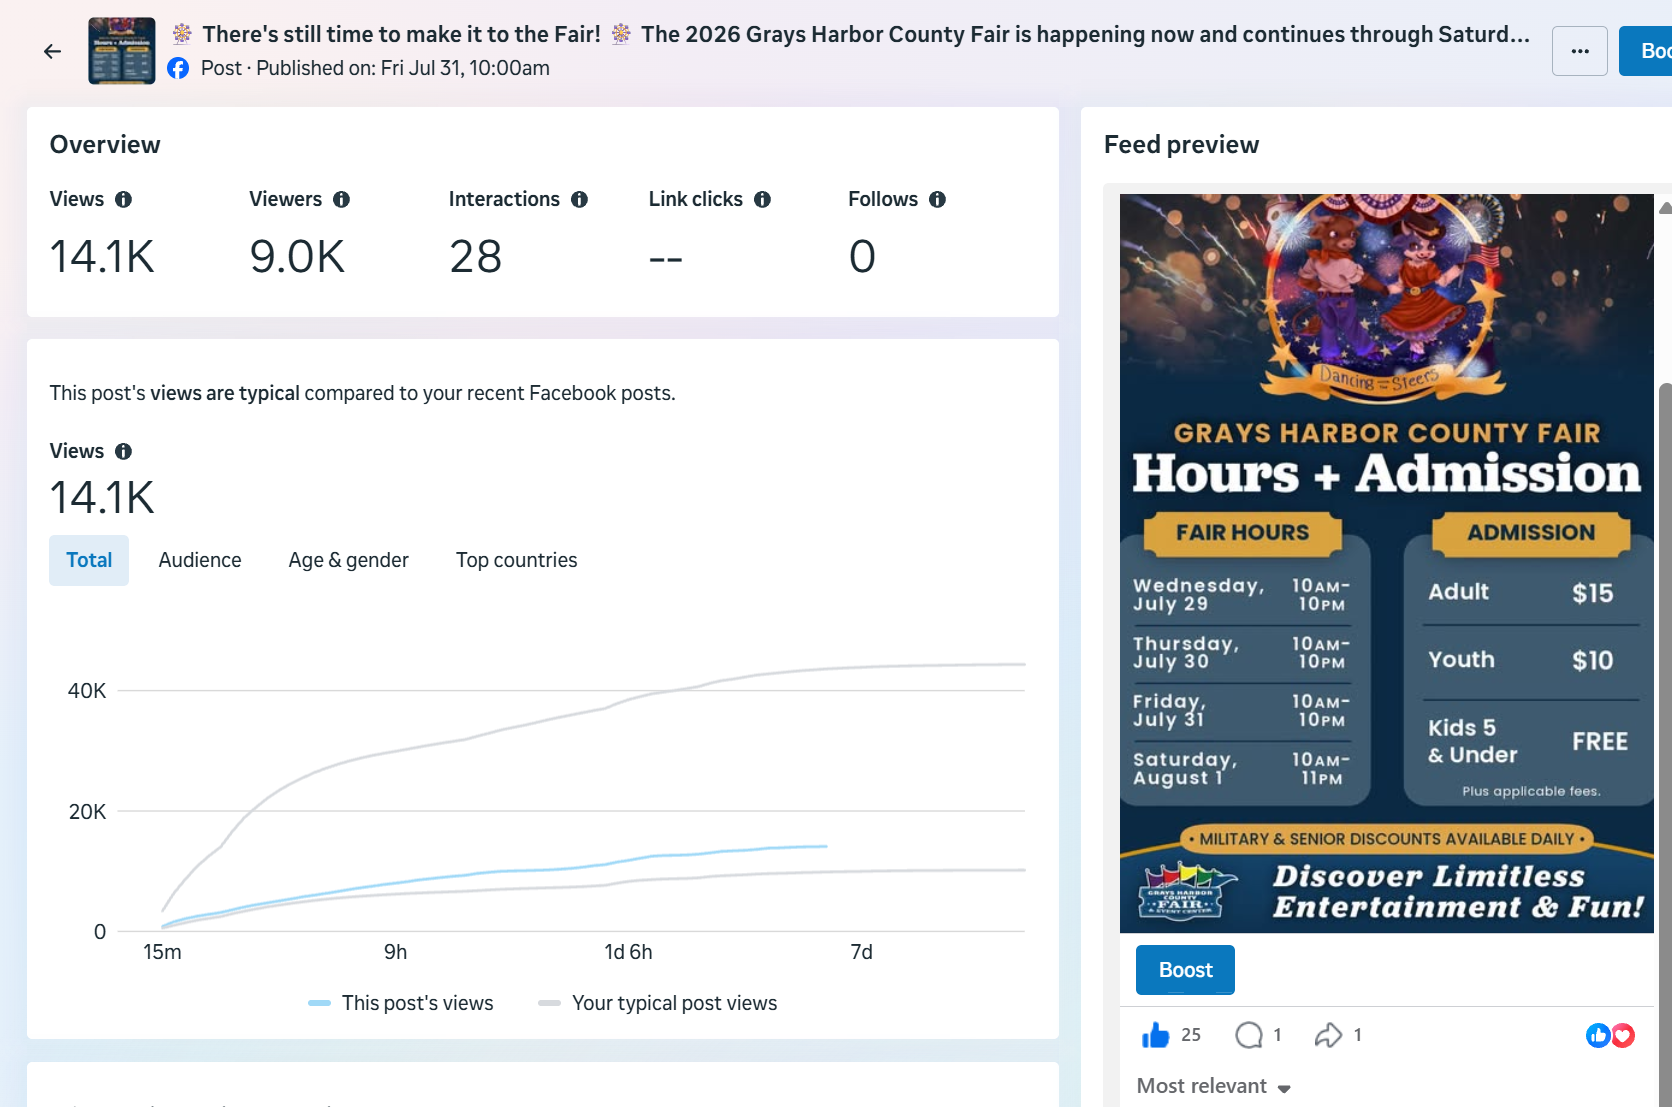This screenshot has height=1107, width=1672.
Task: Click the 9.0K Viewers value
Action: point(297,257)
